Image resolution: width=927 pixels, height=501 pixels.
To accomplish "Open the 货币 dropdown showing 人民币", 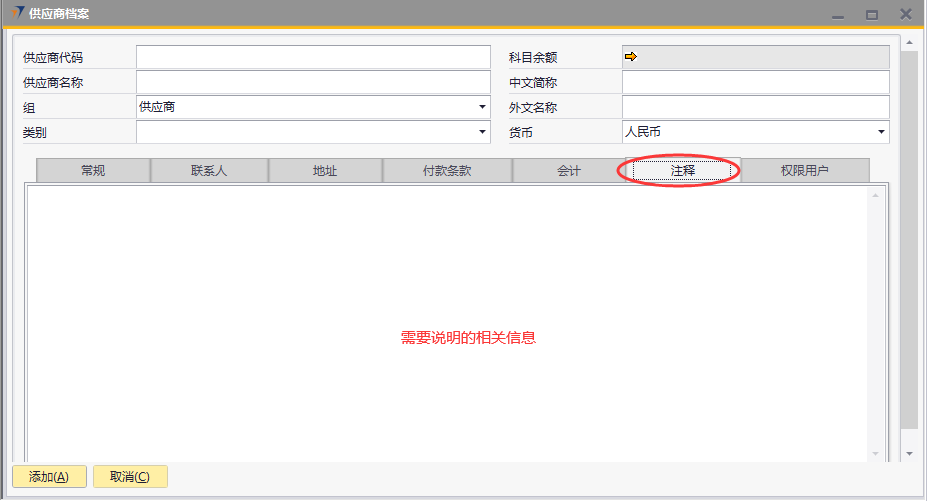I will [755, 132].
